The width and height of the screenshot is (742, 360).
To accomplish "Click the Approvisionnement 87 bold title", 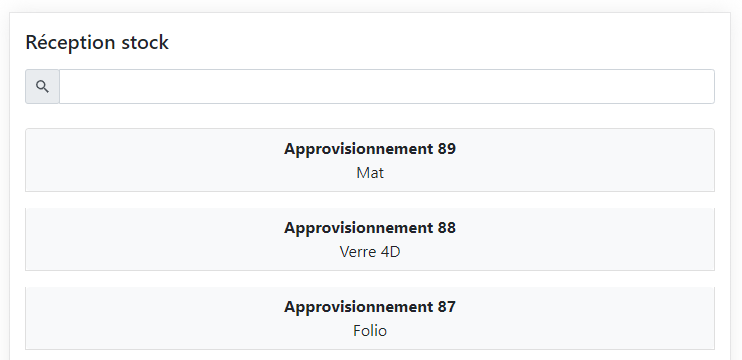I will 370,307.
